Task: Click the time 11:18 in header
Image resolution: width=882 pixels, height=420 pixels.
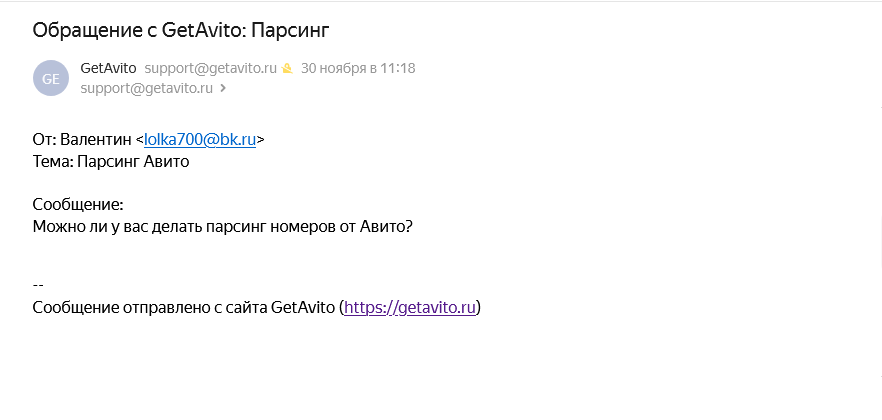Action: (398, 69)
